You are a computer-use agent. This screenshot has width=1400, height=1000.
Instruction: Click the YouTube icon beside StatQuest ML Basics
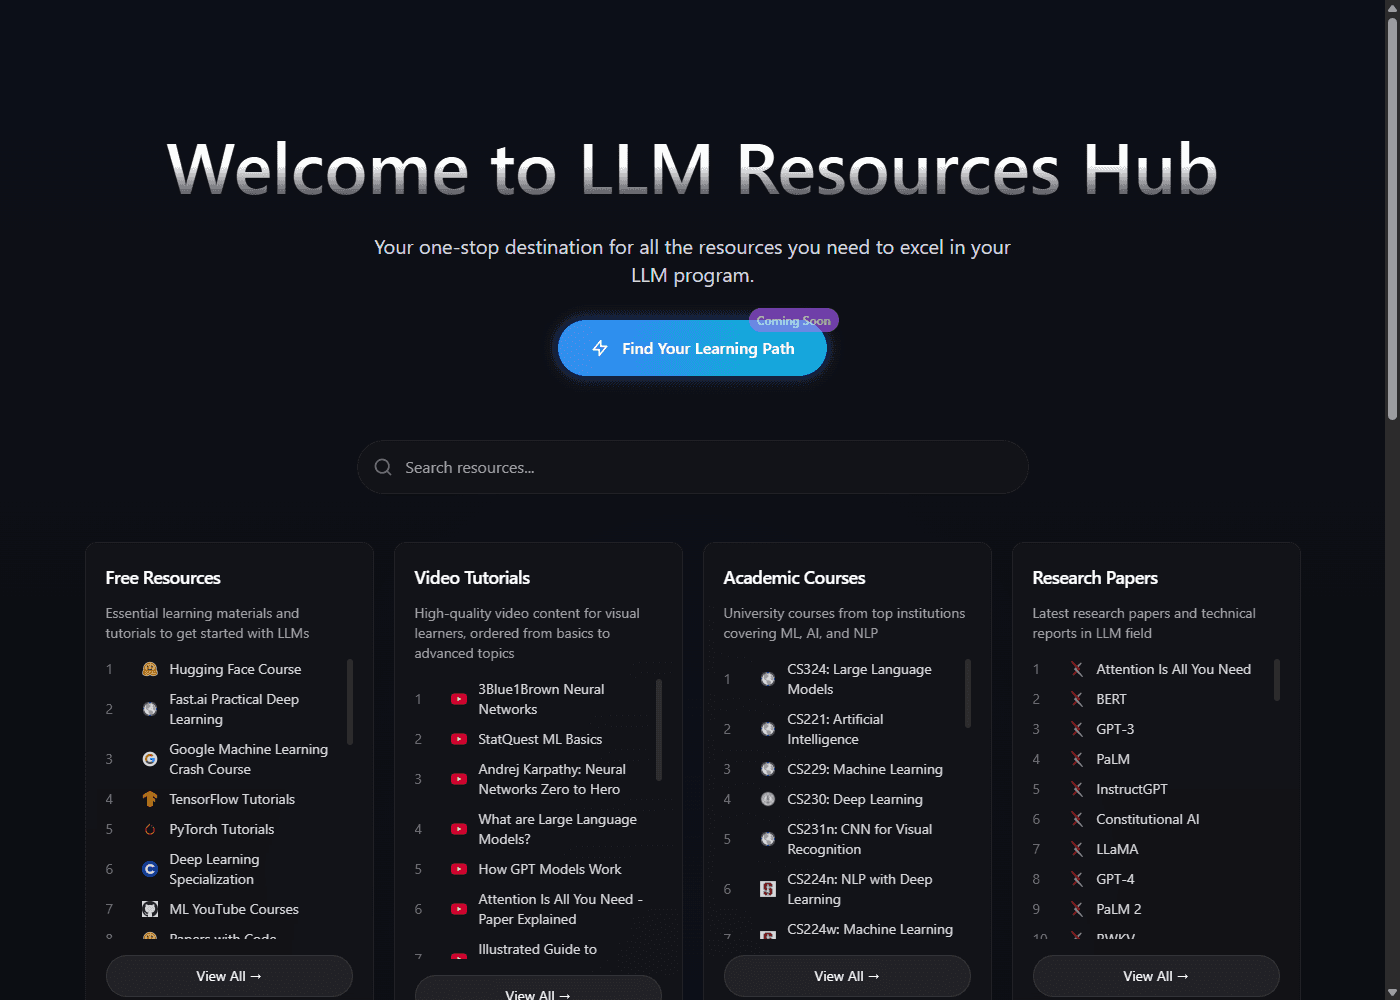(459, 739)
